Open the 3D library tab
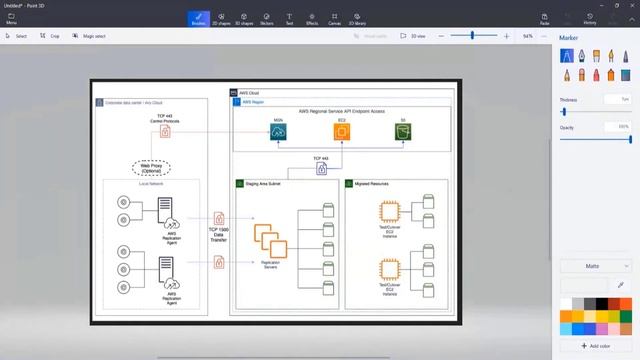Image resolution: width=640 pixels, height=360 pixels. coord(357,19)
